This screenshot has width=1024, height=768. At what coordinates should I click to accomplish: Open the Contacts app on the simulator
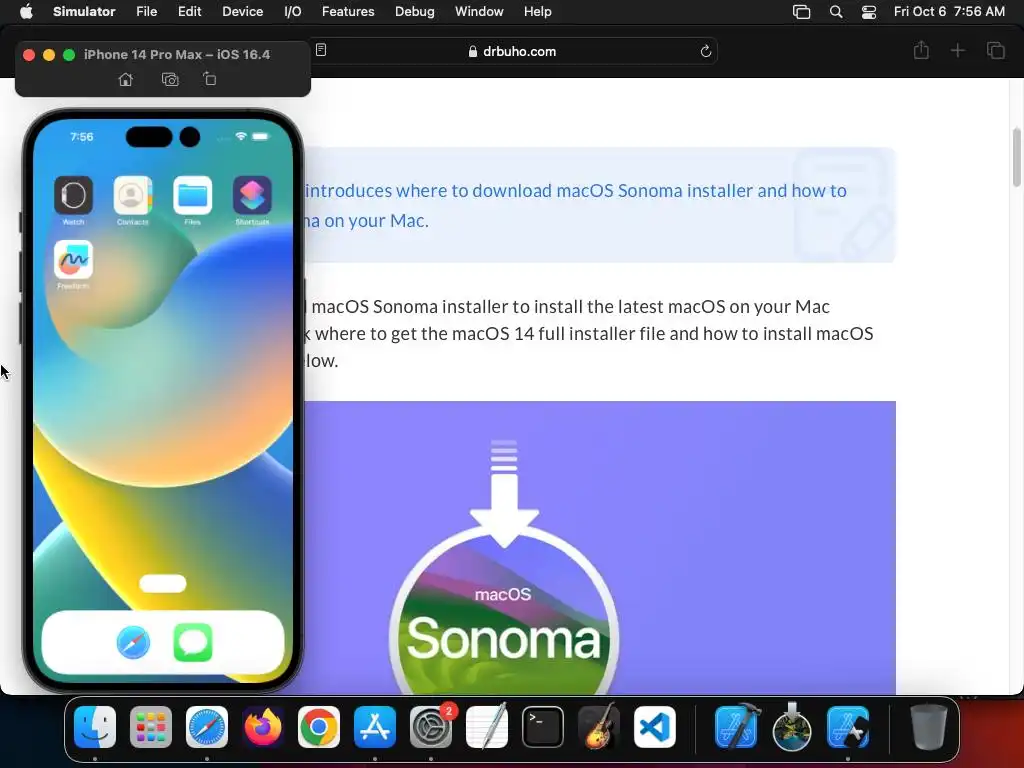[x=133, y=195]
